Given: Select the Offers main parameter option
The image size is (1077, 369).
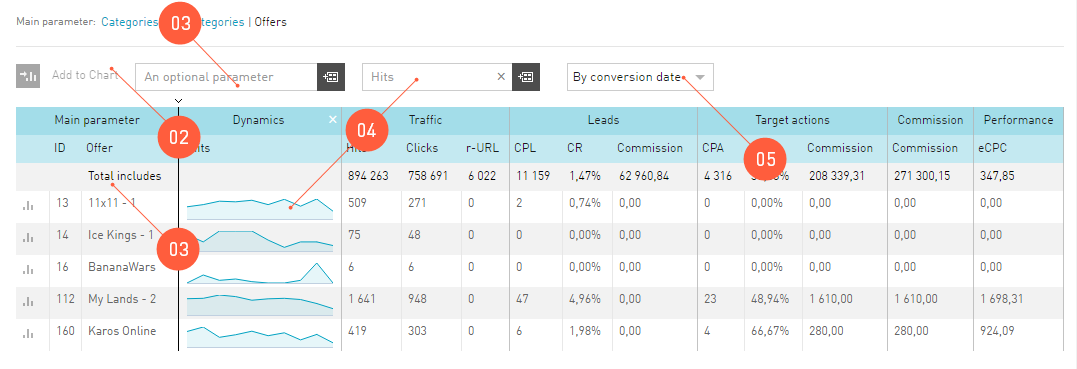Looking at the screenshot, I should click(x=271, y=22).
